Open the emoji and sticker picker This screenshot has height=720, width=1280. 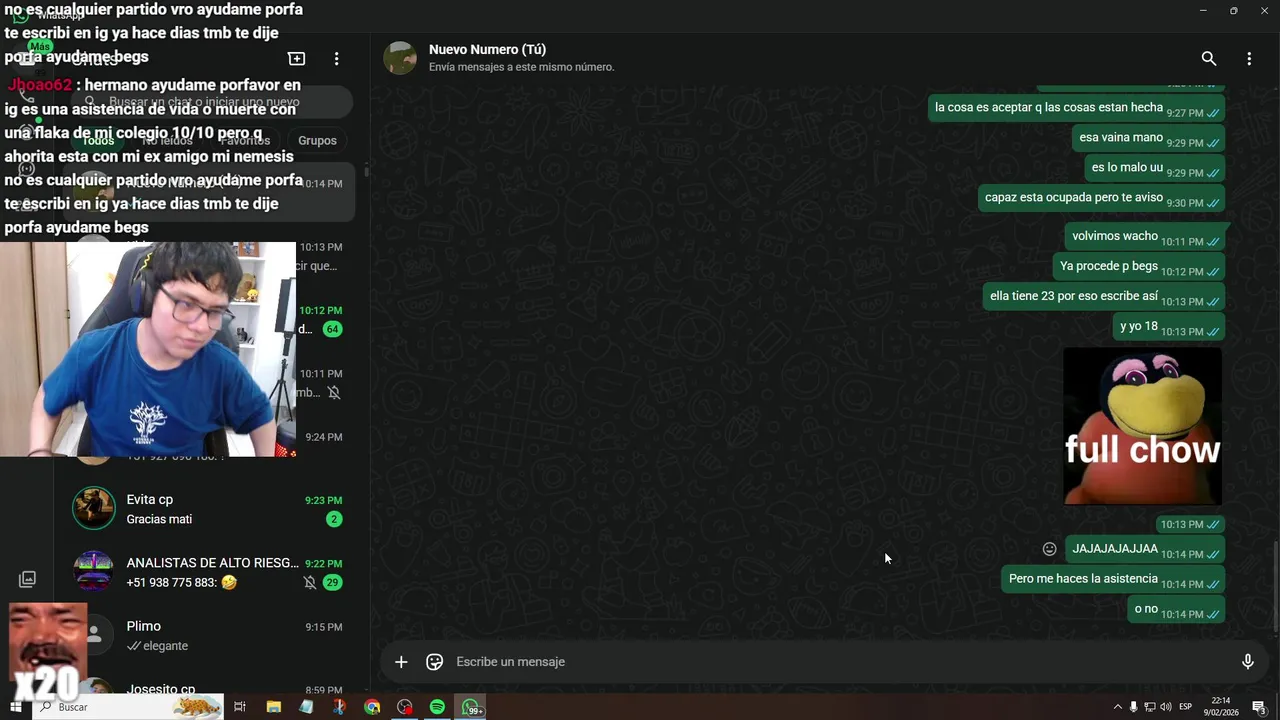click(x=435, y=662)
